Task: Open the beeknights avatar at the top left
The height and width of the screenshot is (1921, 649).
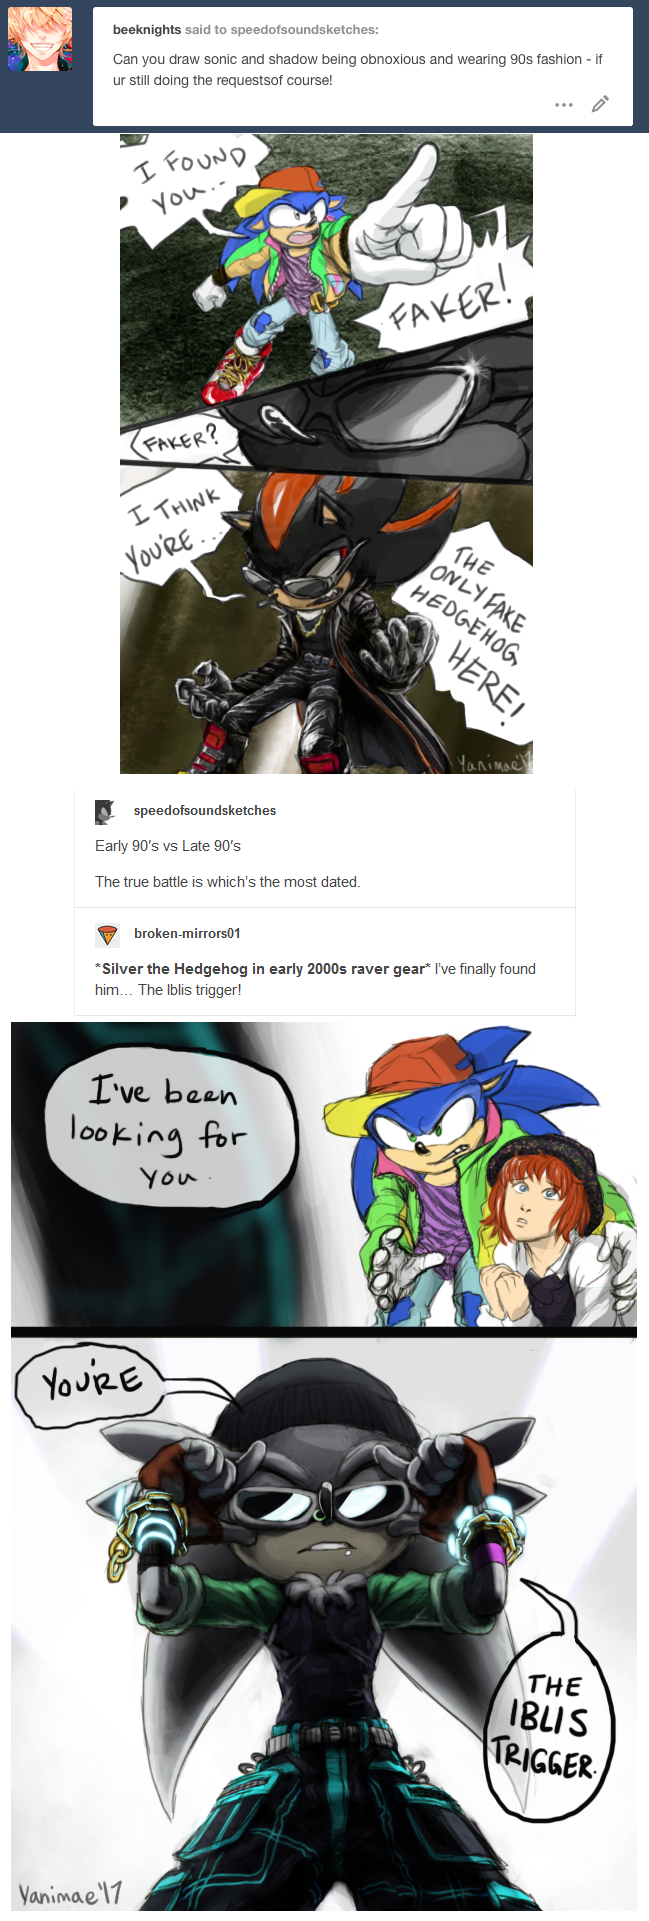Action: pos(40,40)
